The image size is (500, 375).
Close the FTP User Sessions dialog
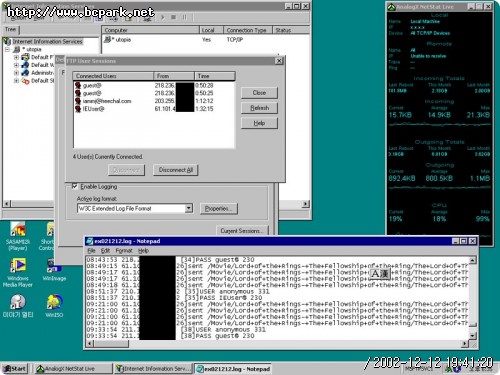point(279,61)
